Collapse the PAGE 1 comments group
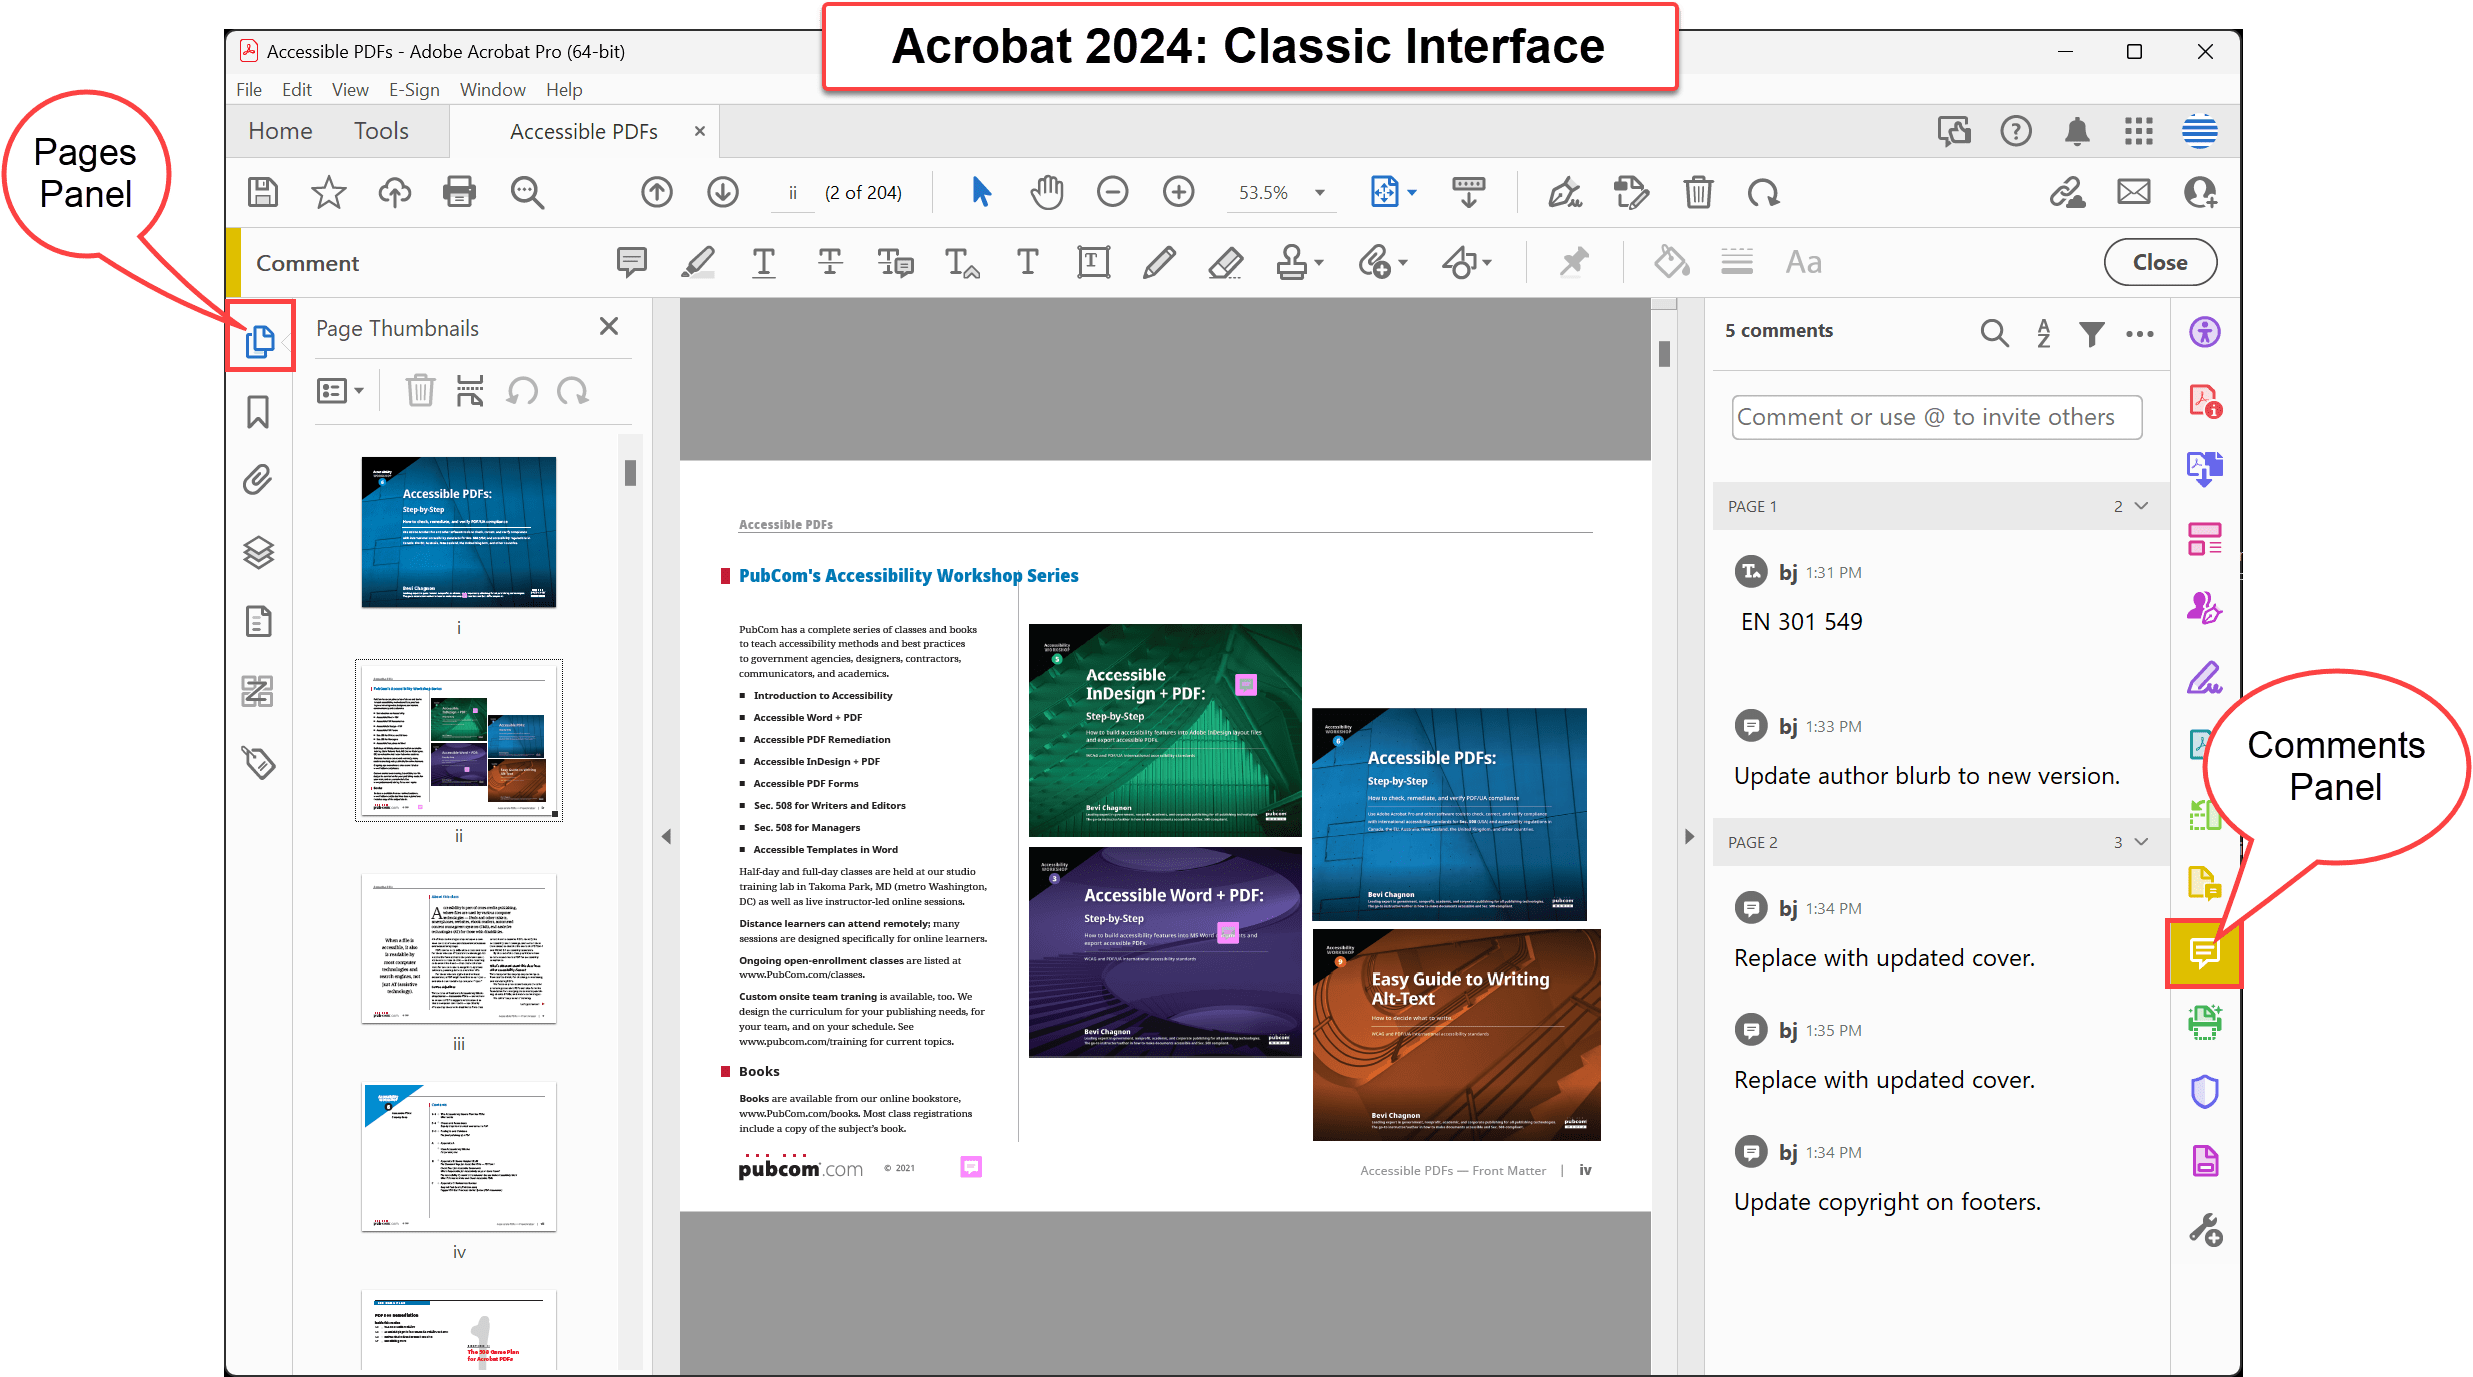 (2141, 505)
